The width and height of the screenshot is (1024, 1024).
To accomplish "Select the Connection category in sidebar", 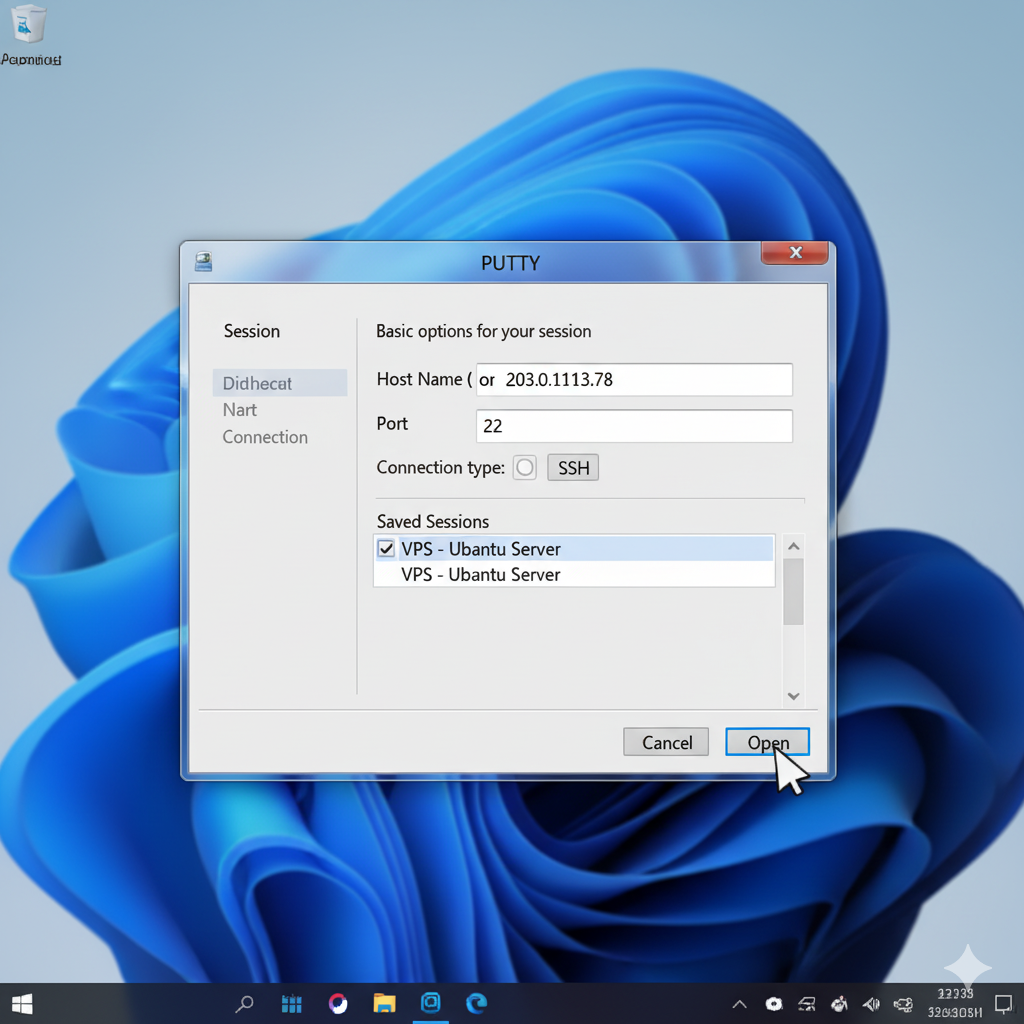I will click(265, 437).
